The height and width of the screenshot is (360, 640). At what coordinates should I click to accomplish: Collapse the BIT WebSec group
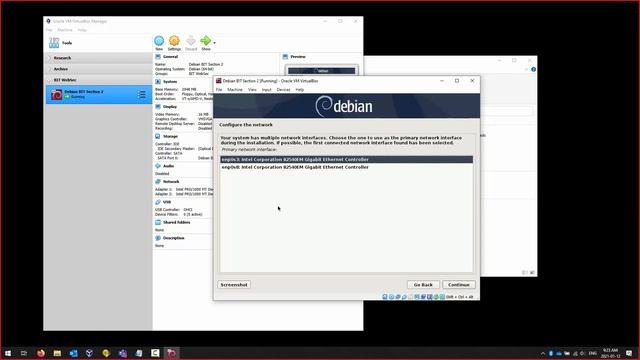click(50, 80)
